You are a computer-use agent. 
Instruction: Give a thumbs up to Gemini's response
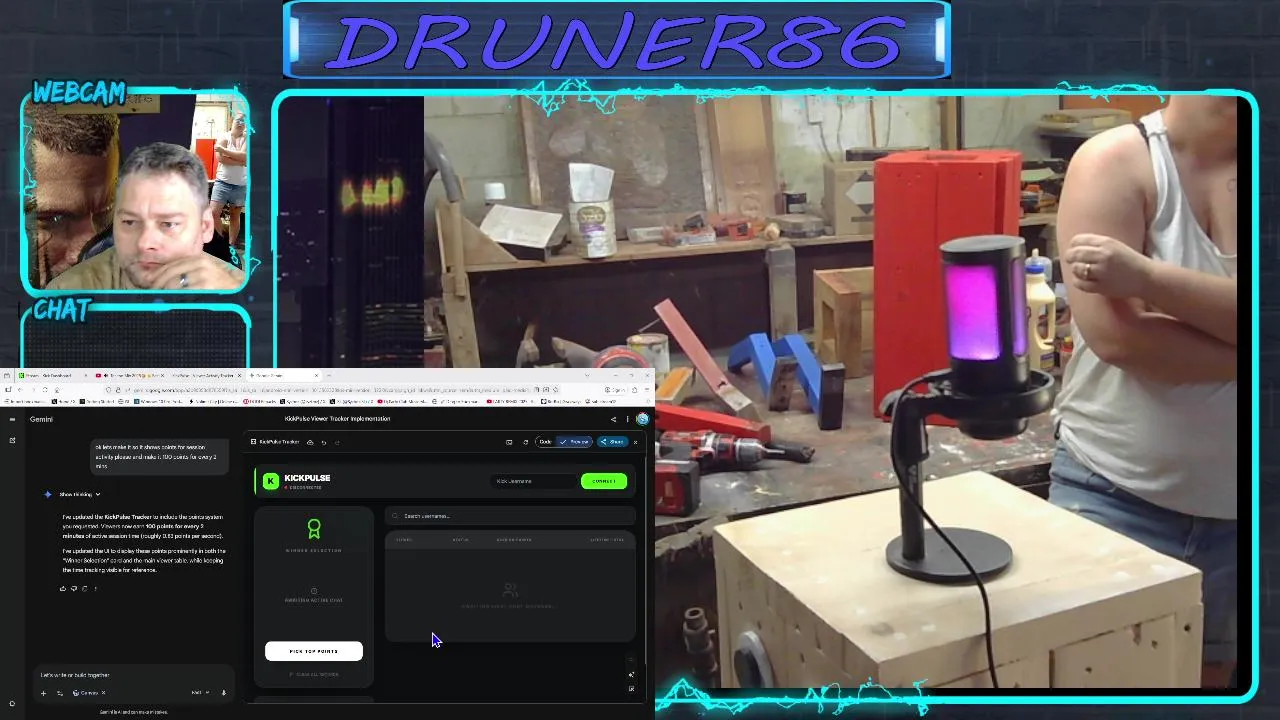63,589
